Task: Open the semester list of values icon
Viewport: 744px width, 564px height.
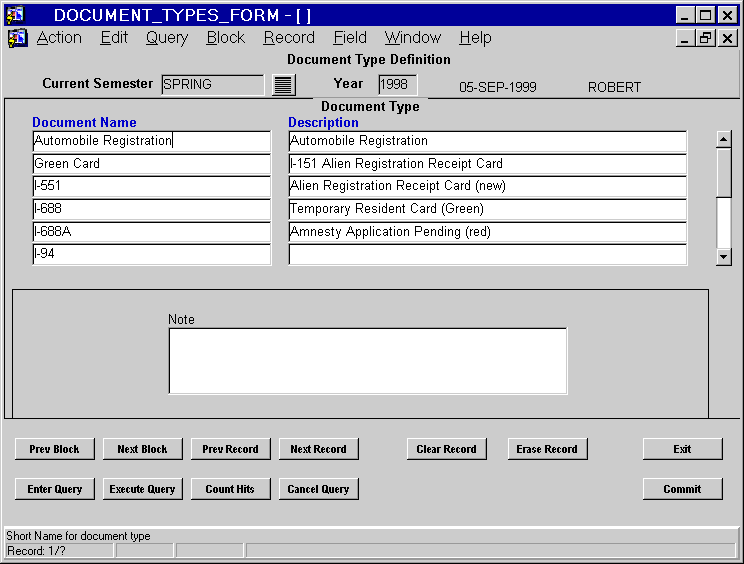Action: [284, 85]
